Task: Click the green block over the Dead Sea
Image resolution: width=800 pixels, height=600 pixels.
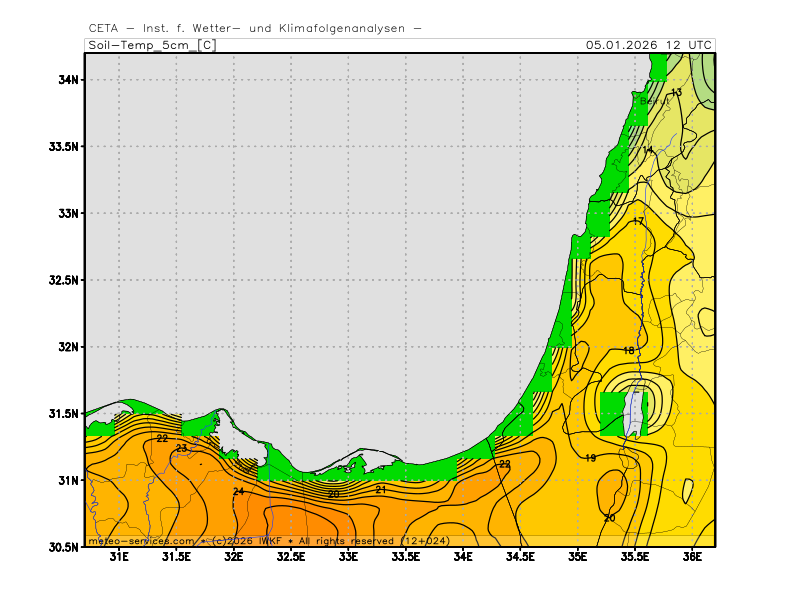Action: [622, 412]
